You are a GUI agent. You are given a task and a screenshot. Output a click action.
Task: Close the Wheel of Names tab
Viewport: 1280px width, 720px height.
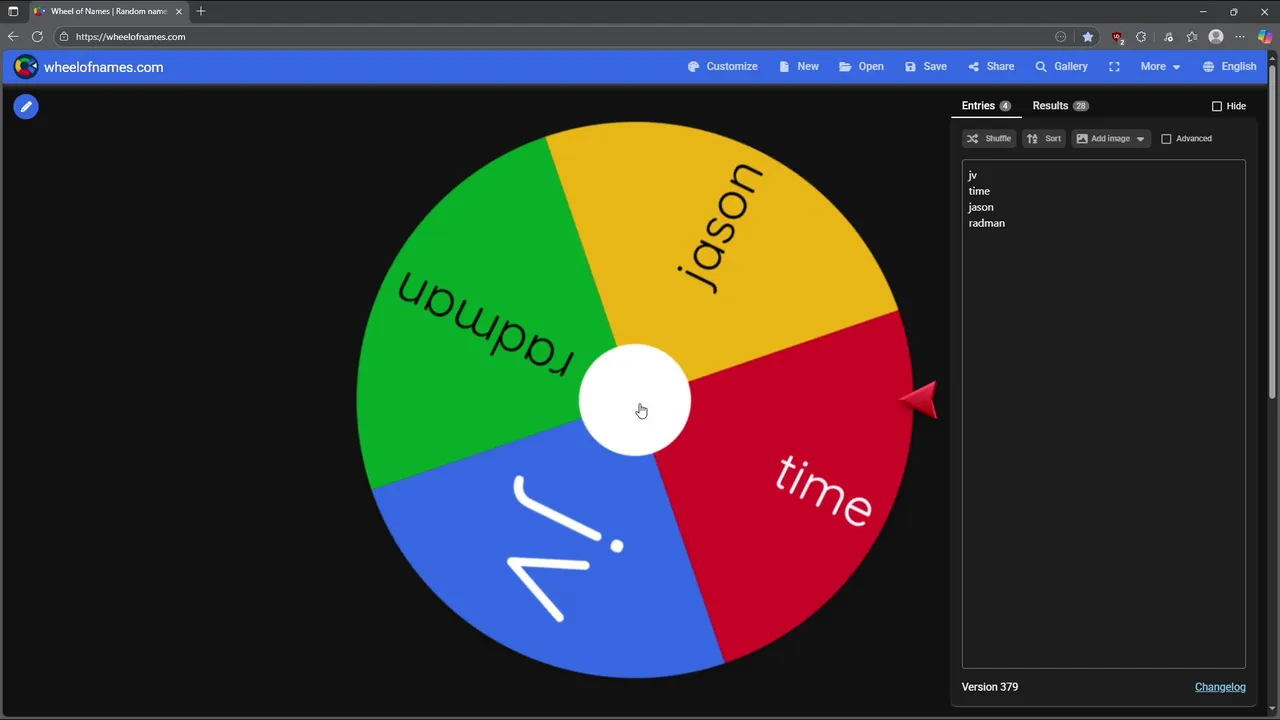[179, 11]
